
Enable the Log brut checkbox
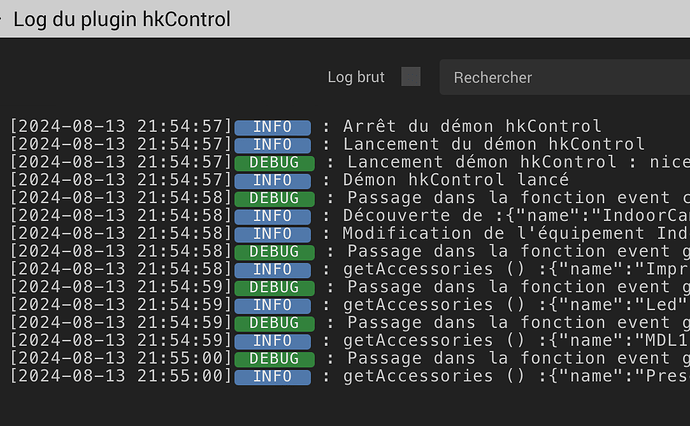411,77
